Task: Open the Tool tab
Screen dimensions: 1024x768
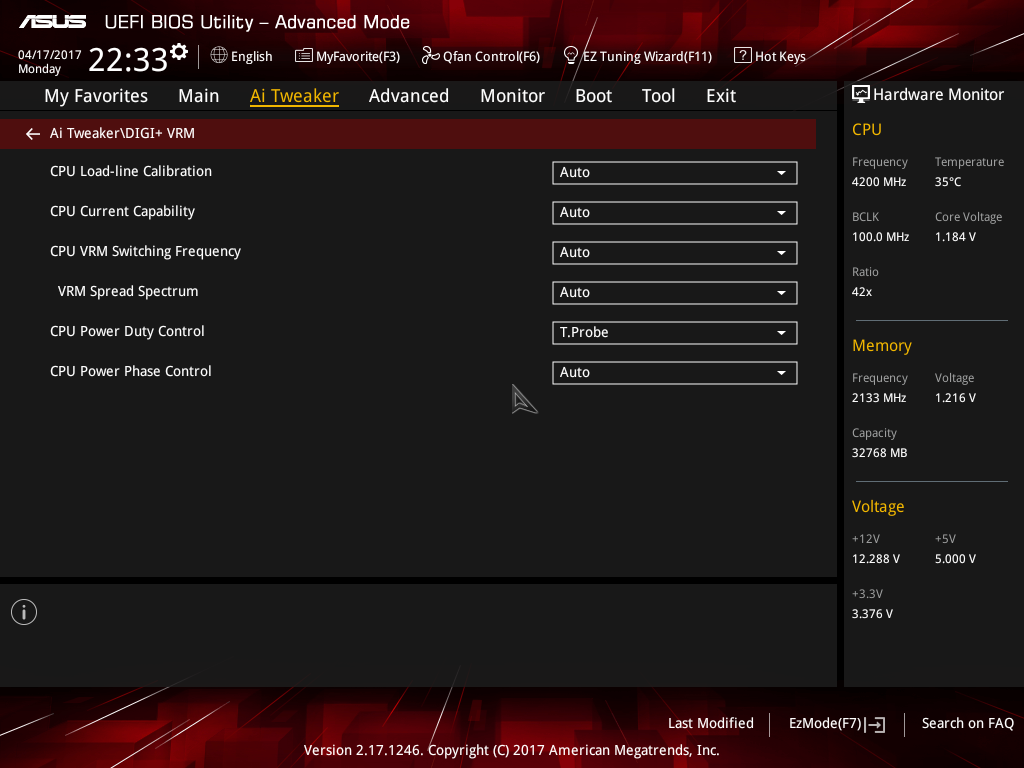Action: click(x=658, y=96)
